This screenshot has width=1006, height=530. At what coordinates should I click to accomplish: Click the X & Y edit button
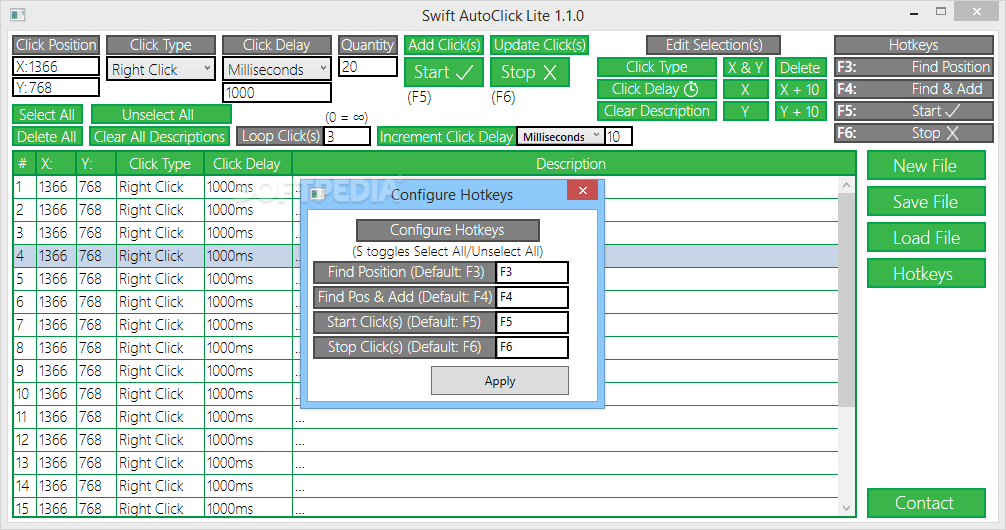[746, 67]
